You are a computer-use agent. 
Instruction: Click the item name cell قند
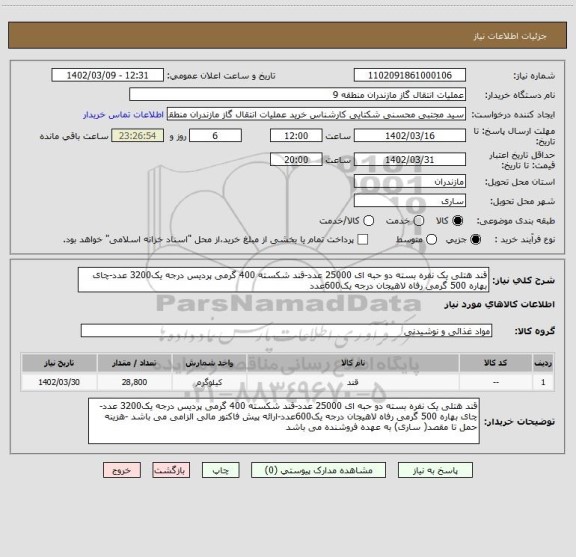point(353,382)
